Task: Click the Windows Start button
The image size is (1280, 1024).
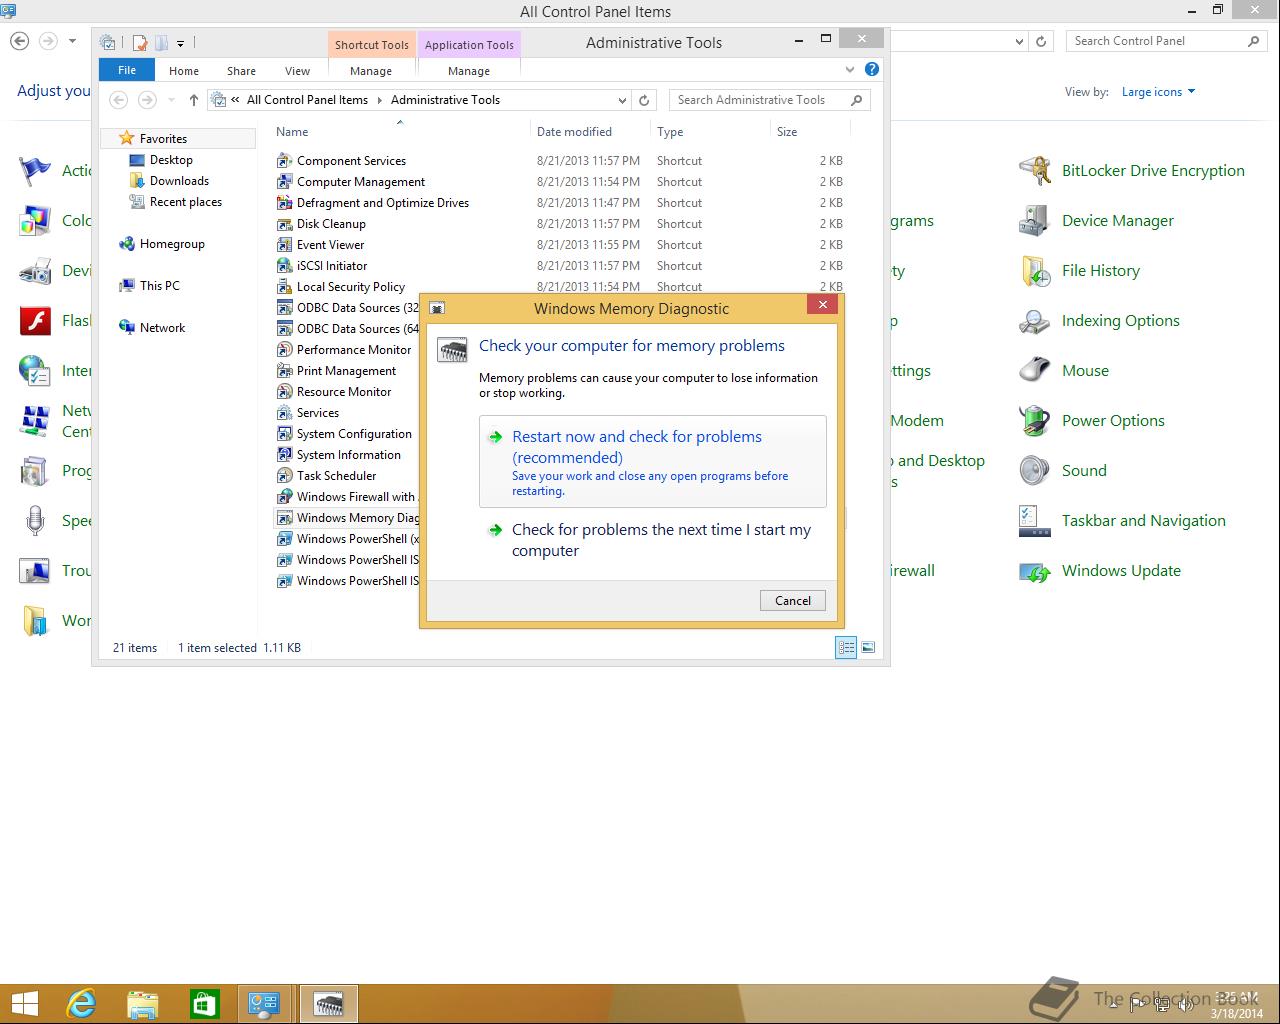Action: point(24,1004)
